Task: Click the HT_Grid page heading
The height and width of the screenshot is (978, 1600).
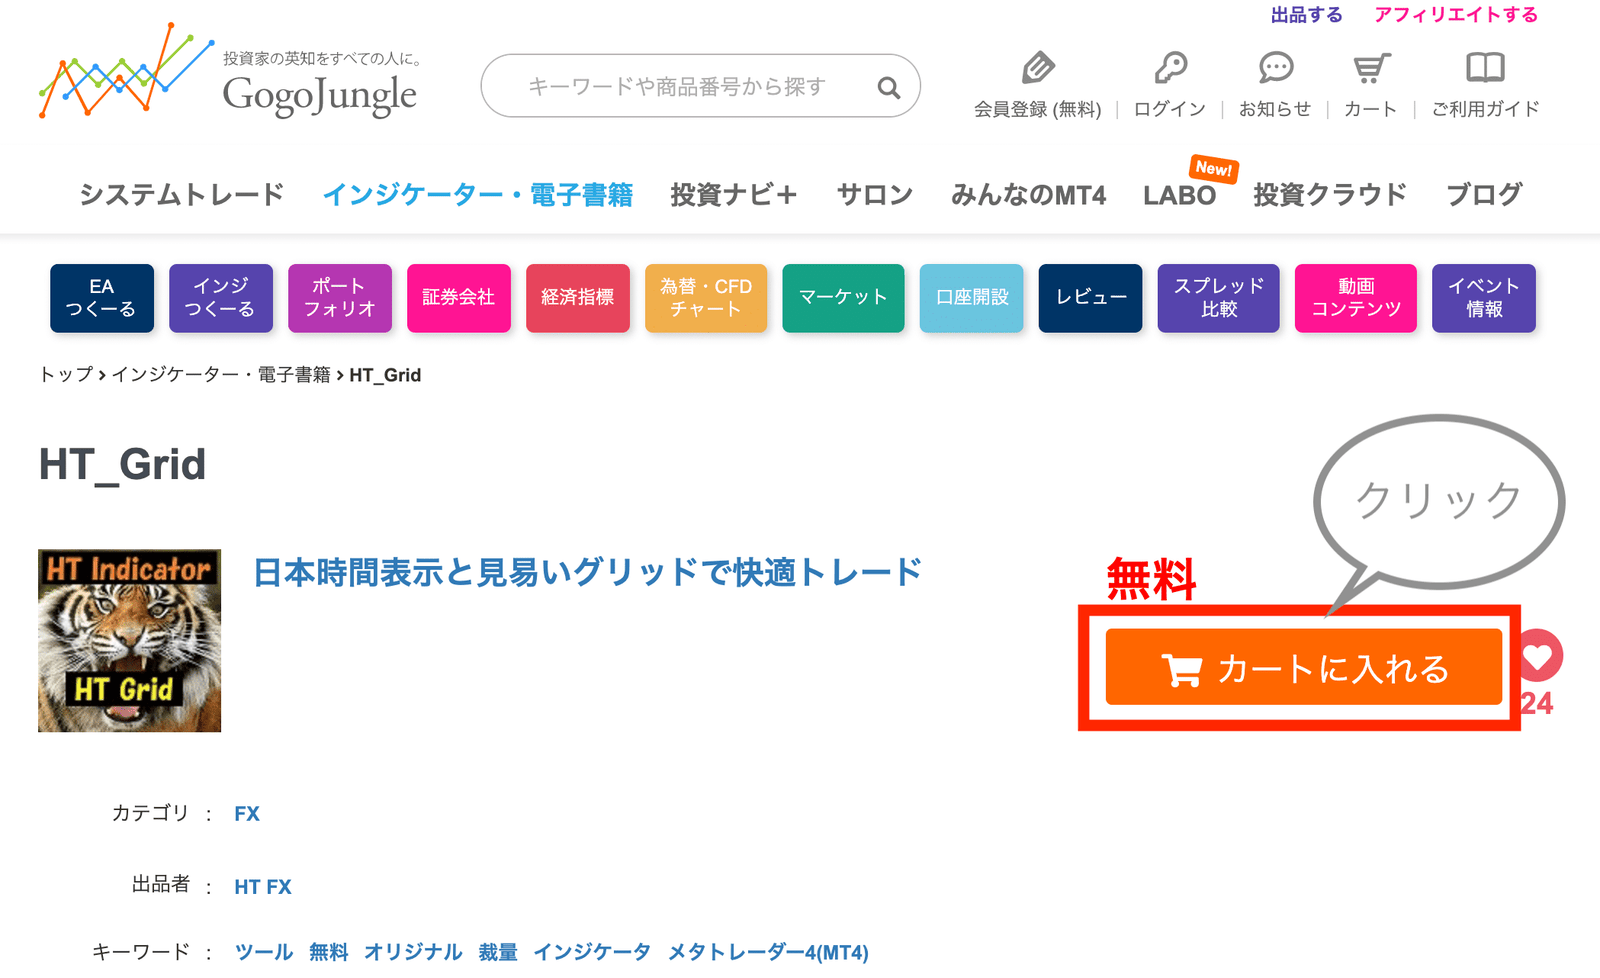Action: tap(122, 465)
